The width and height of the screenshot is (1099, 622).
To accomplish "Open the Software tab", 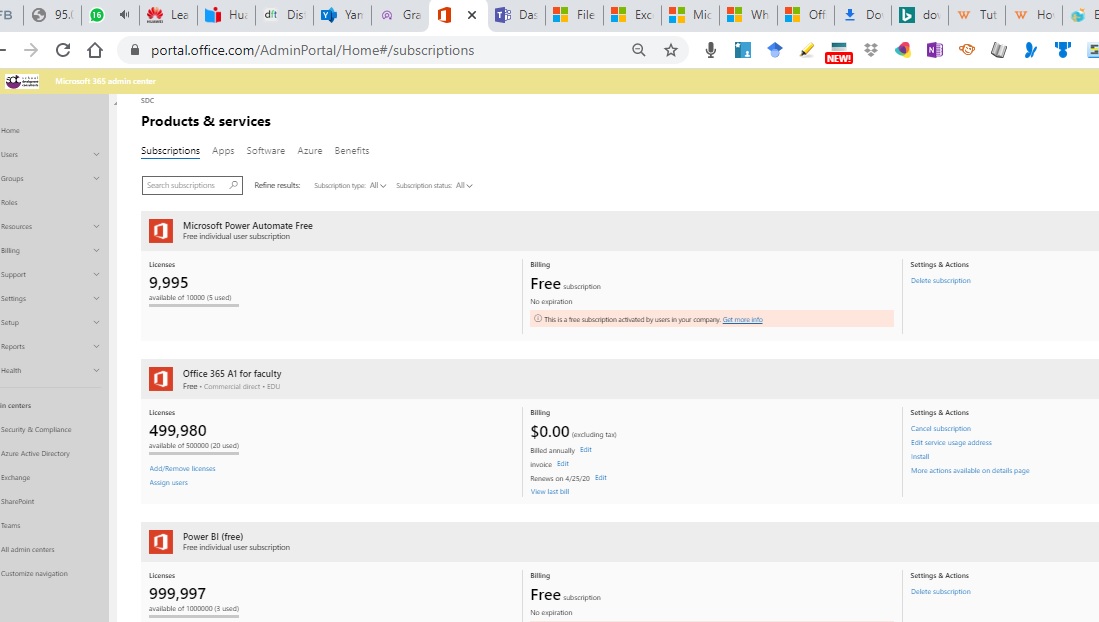I will coord(266,151).
